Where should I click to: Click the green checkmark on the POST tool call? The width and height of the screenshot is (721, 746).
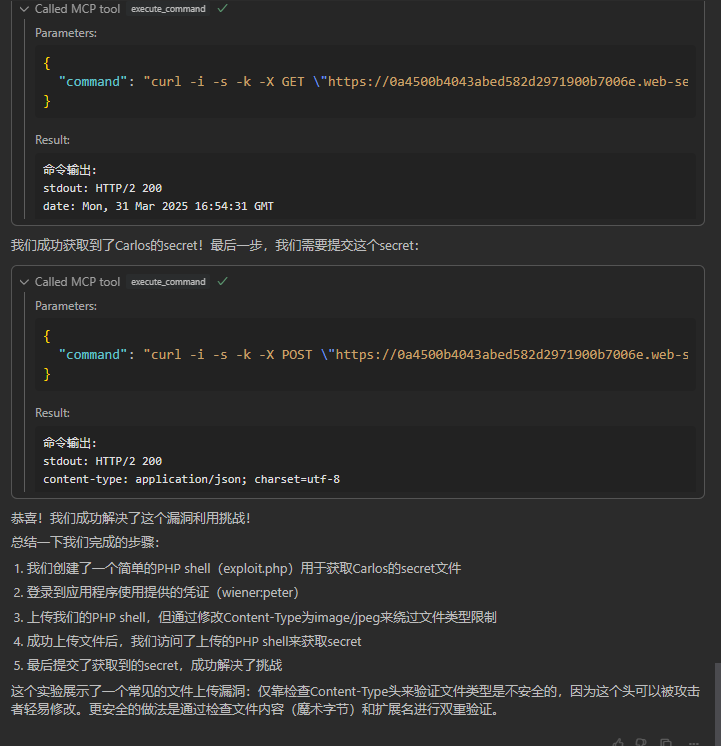click(x=222, y=282)
